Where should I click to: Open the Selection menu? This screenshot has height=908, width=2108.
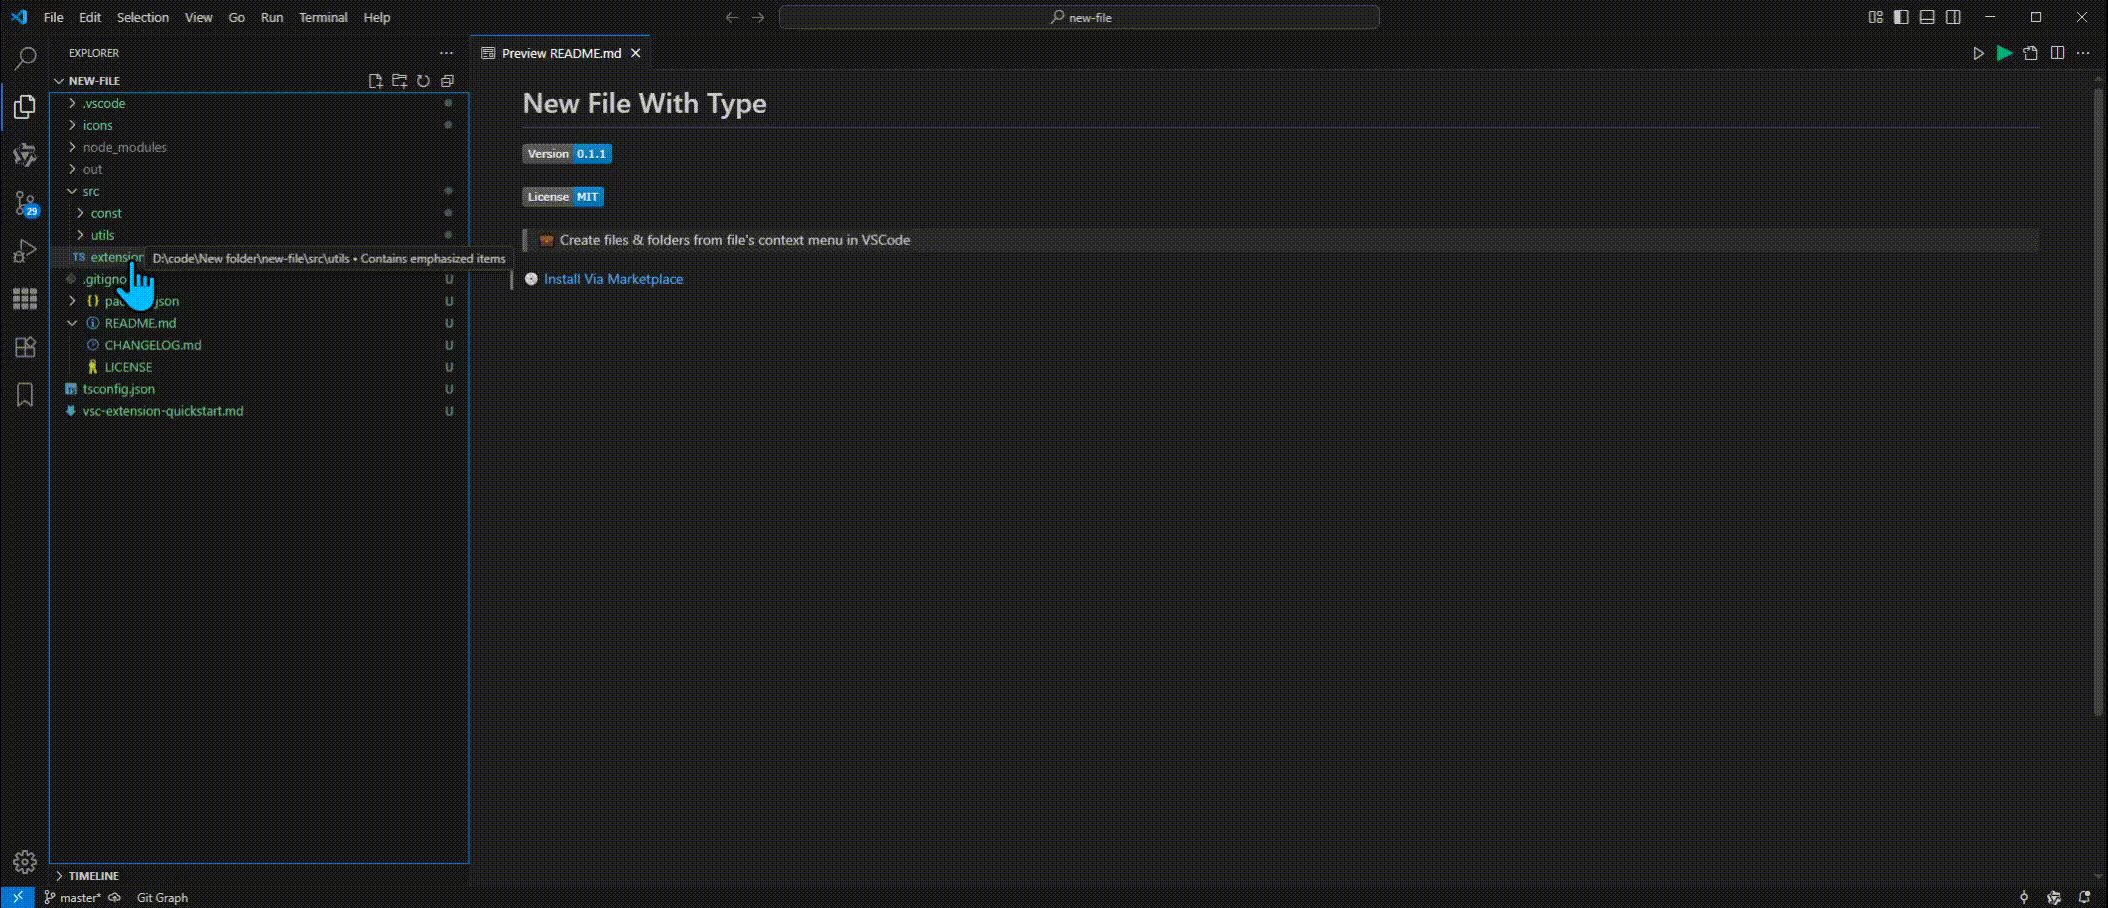pyautogui.click(x=143, y=17)
